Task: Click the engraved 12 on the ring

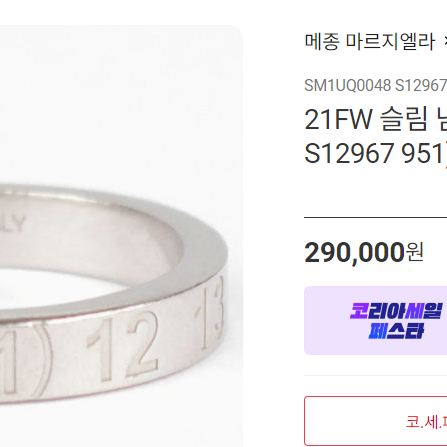Action: click(x=122, y=348)
